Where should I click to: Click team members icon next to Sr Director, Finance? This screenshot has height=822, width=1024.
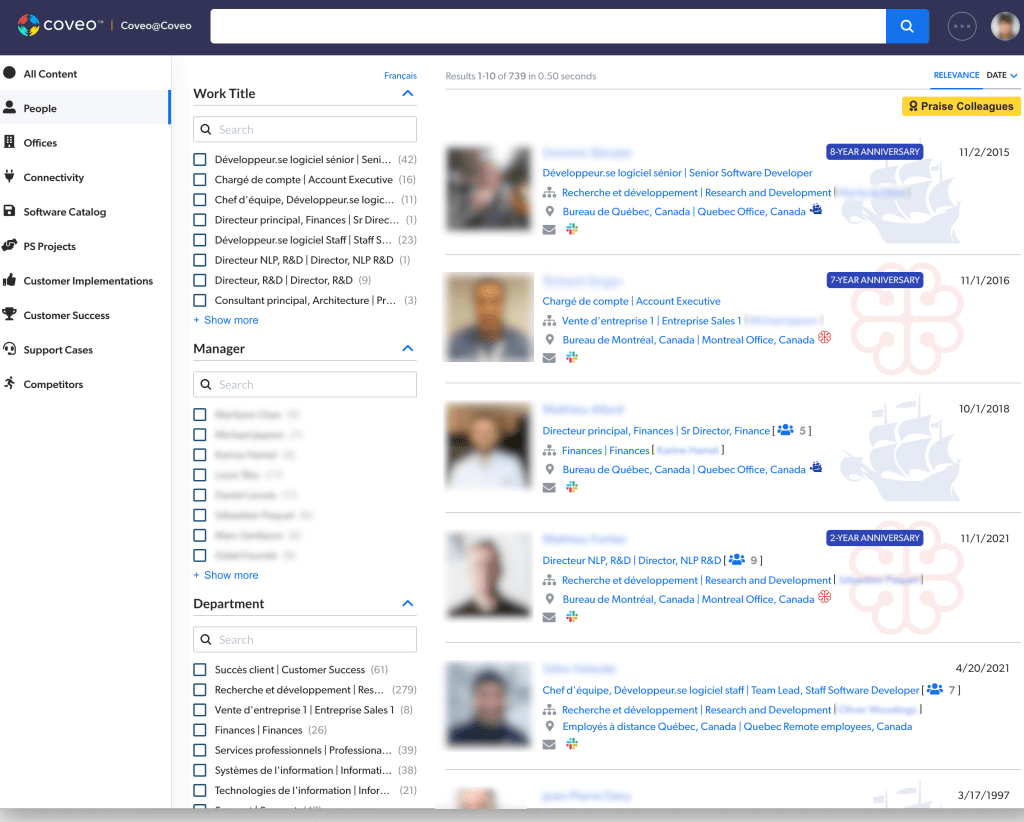785,430
